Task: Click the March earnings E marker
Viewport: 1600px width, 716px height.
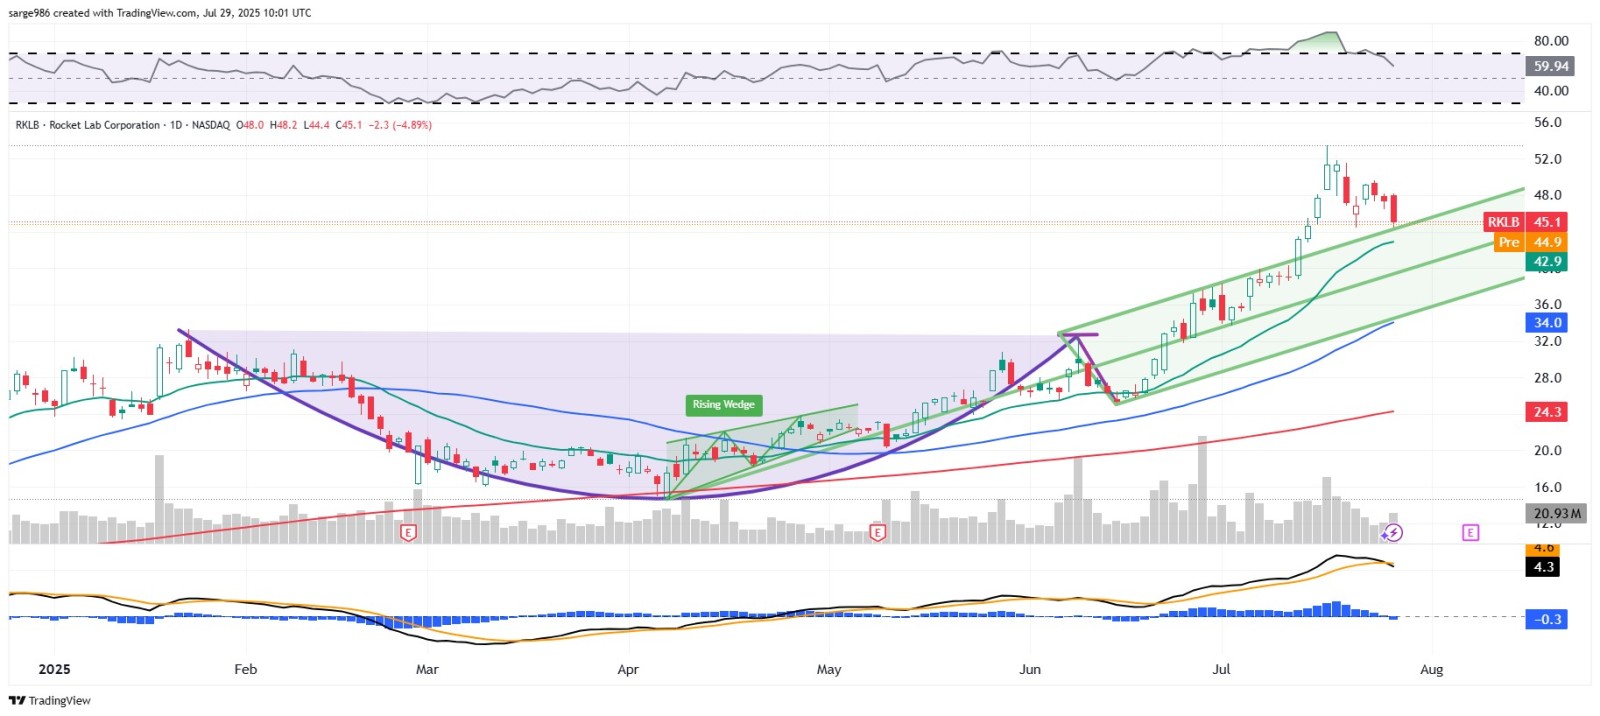Action: click(408, 533)
